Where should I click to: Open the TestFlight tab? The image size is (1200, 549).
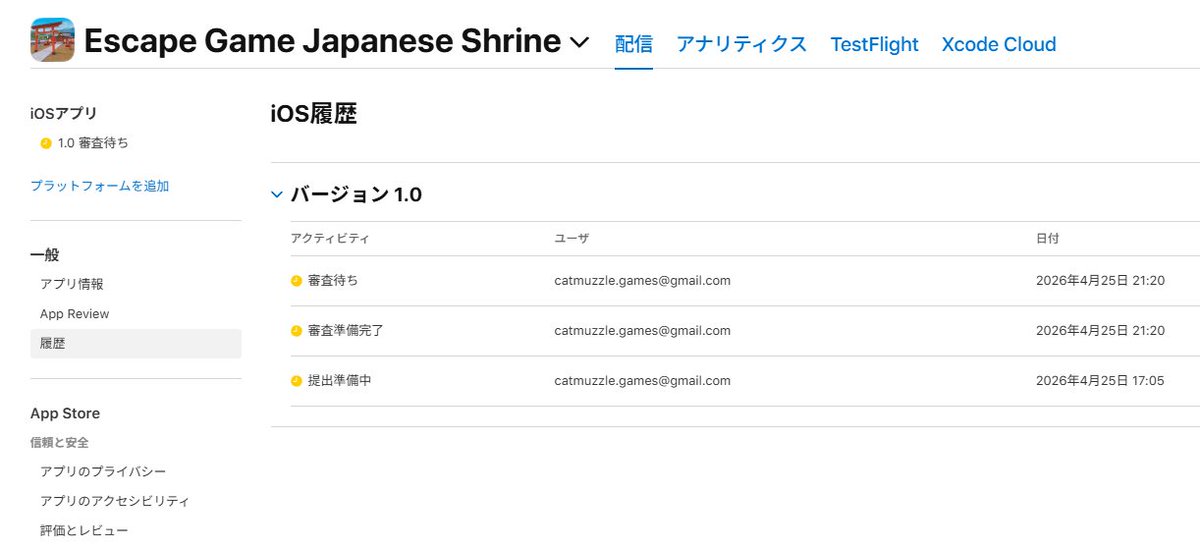pos(874,44)
